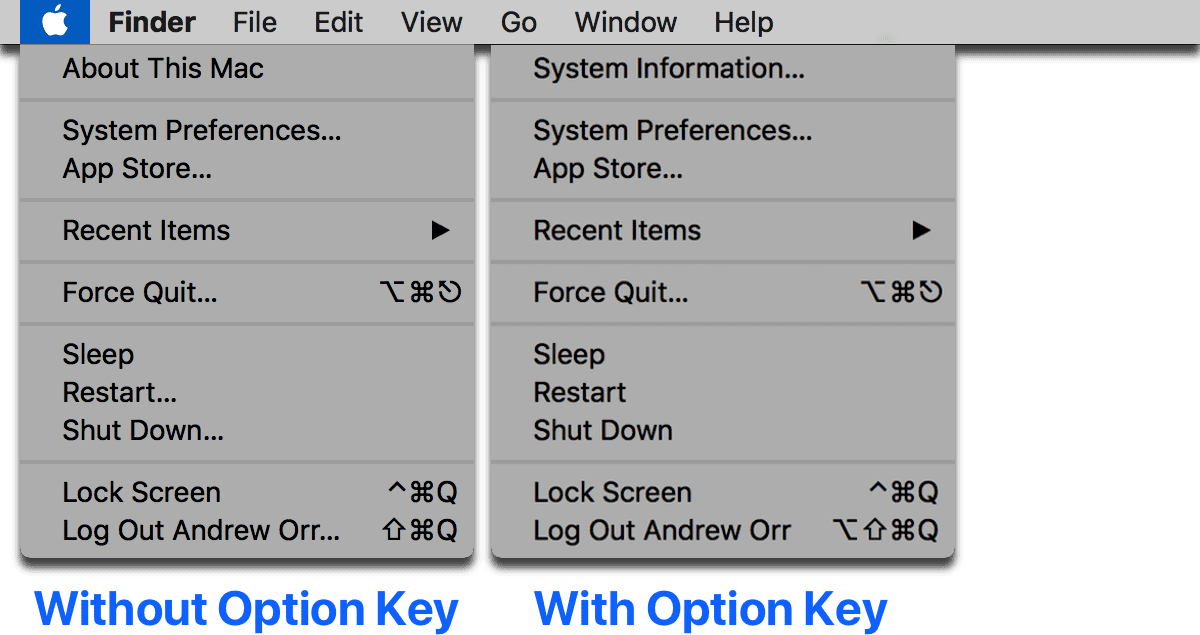Open the Edit menu
Viewport: 1200px width, 635px height.
(x=338, y=22)
